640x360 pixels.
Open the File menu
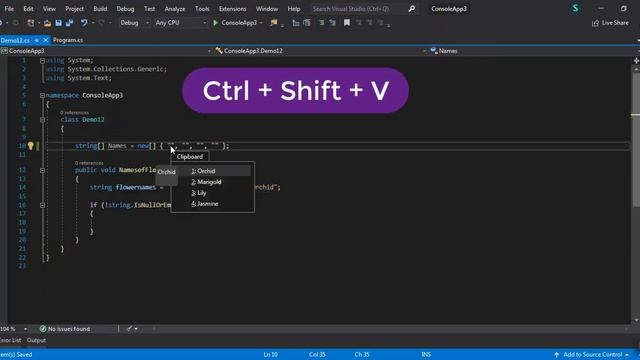(9, 9)
